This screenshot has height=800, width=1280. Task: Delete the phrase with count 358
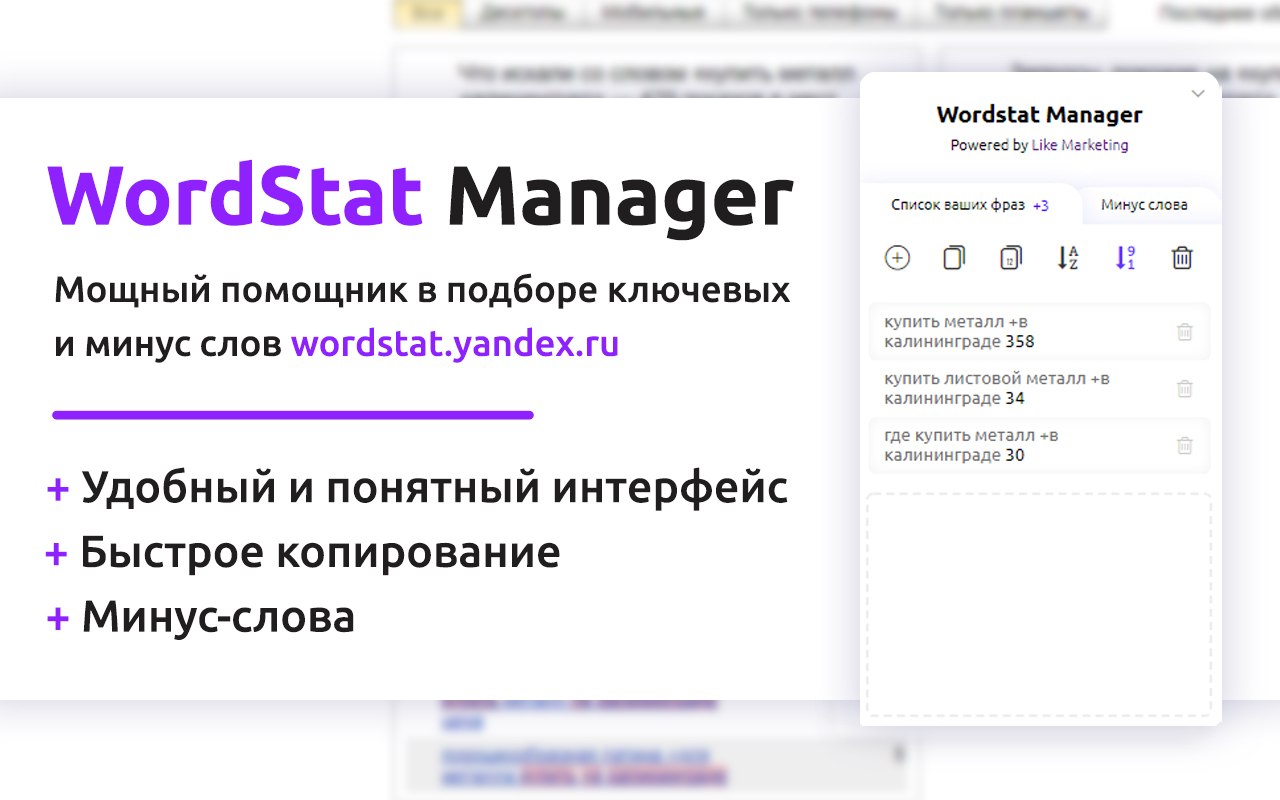1185,332
